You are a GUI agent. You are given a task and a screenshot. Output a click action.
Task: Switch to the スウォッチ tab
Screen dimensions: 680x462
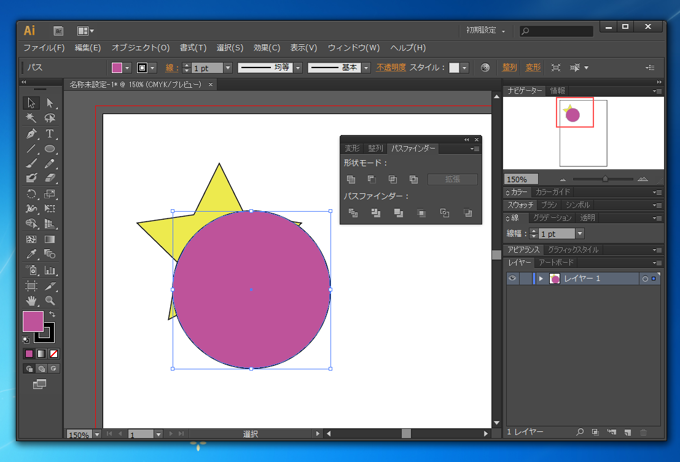pos(520,205)
